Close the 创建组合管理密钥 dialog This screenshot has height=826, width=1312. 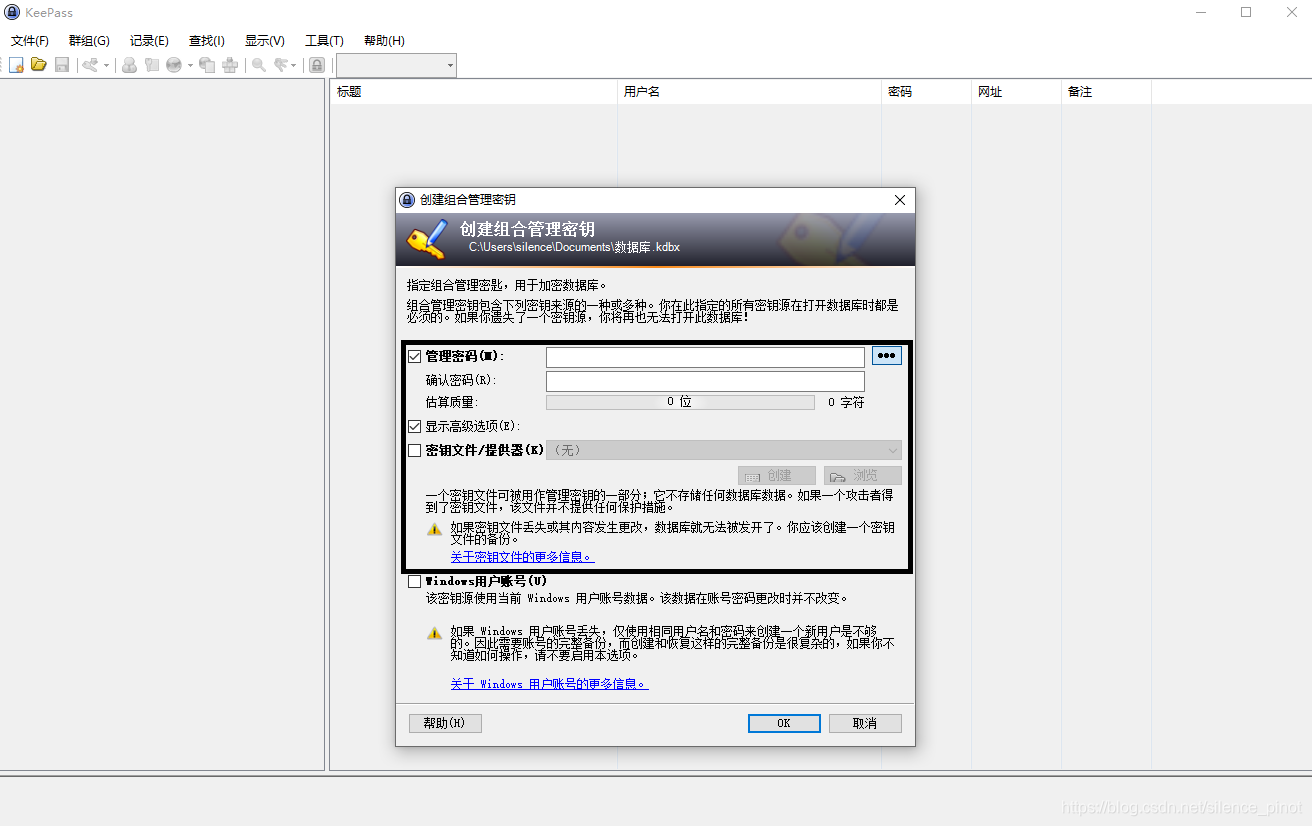click(900, 200)
